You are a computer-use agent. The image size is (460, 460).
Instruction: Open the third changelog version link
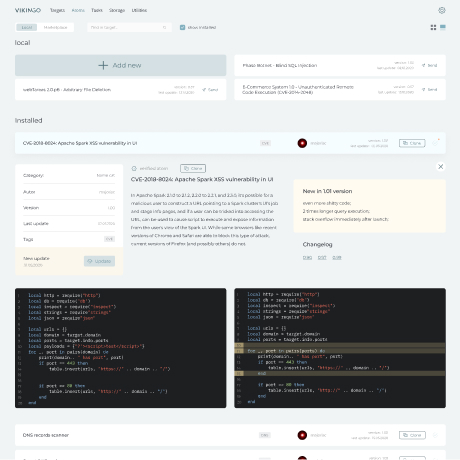click(x=337, y=257)
